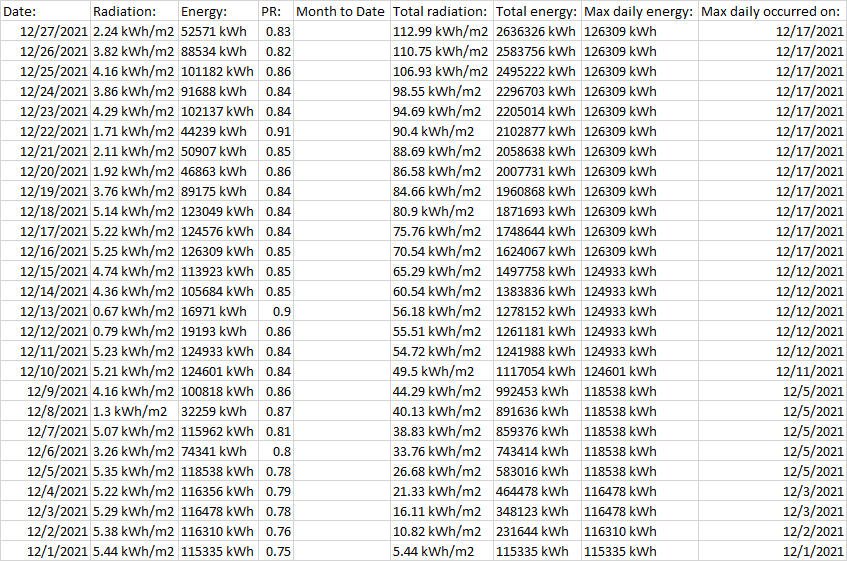Image resolution: width=847 pixels, height=561 pixels.
Task: Select the 'Energy:' header cell
Action: [218, 11]
